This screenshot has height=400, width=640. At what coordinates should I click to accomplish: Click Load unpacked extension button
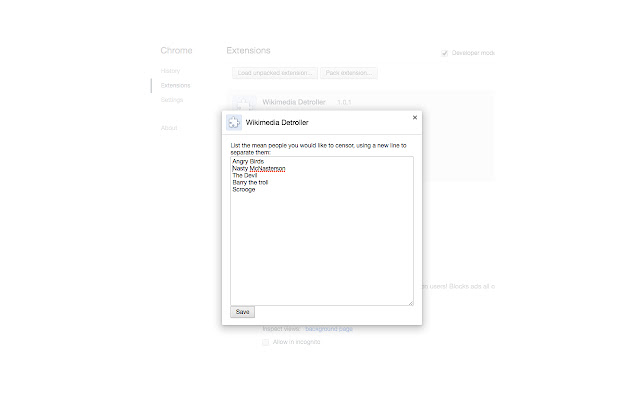275,73
